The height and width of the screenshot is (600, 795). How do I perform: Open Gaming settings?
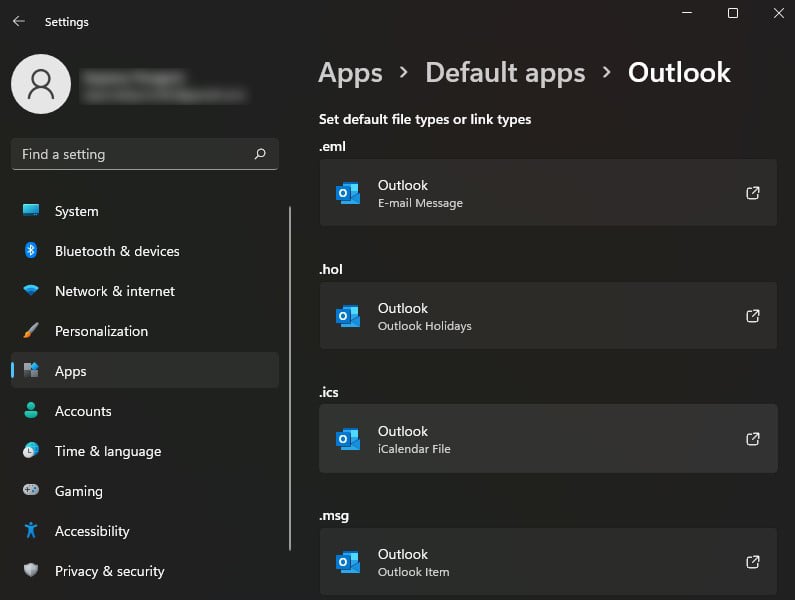coord(78,491)
